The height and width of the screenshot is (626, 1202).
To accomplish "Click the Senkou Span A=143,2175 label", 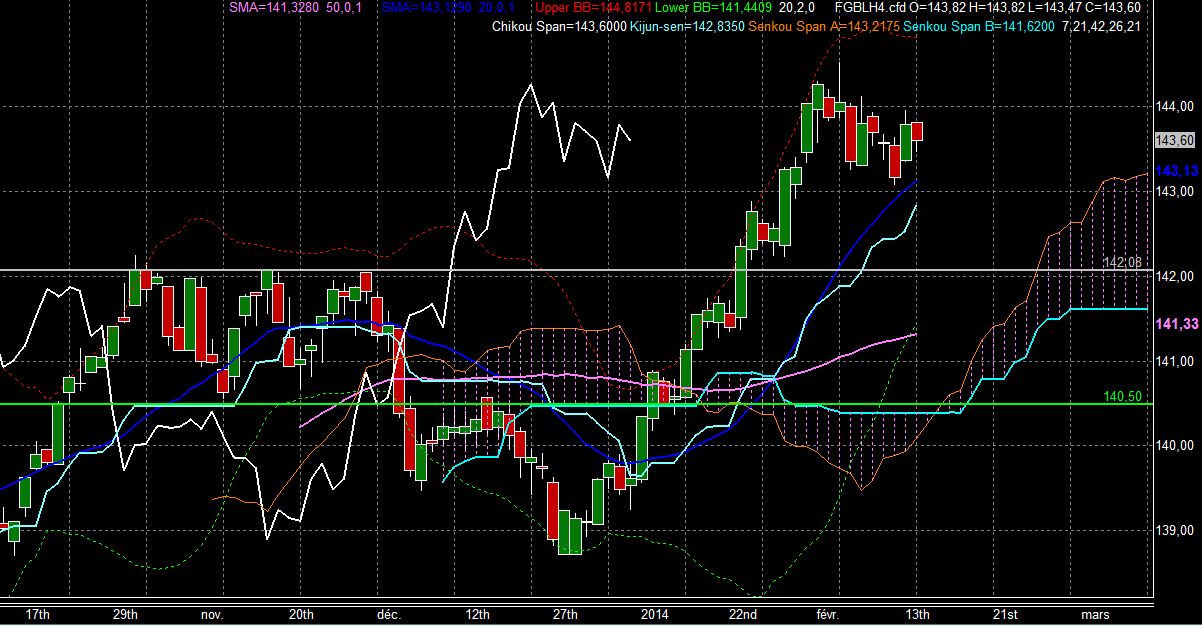I will 823,25.
